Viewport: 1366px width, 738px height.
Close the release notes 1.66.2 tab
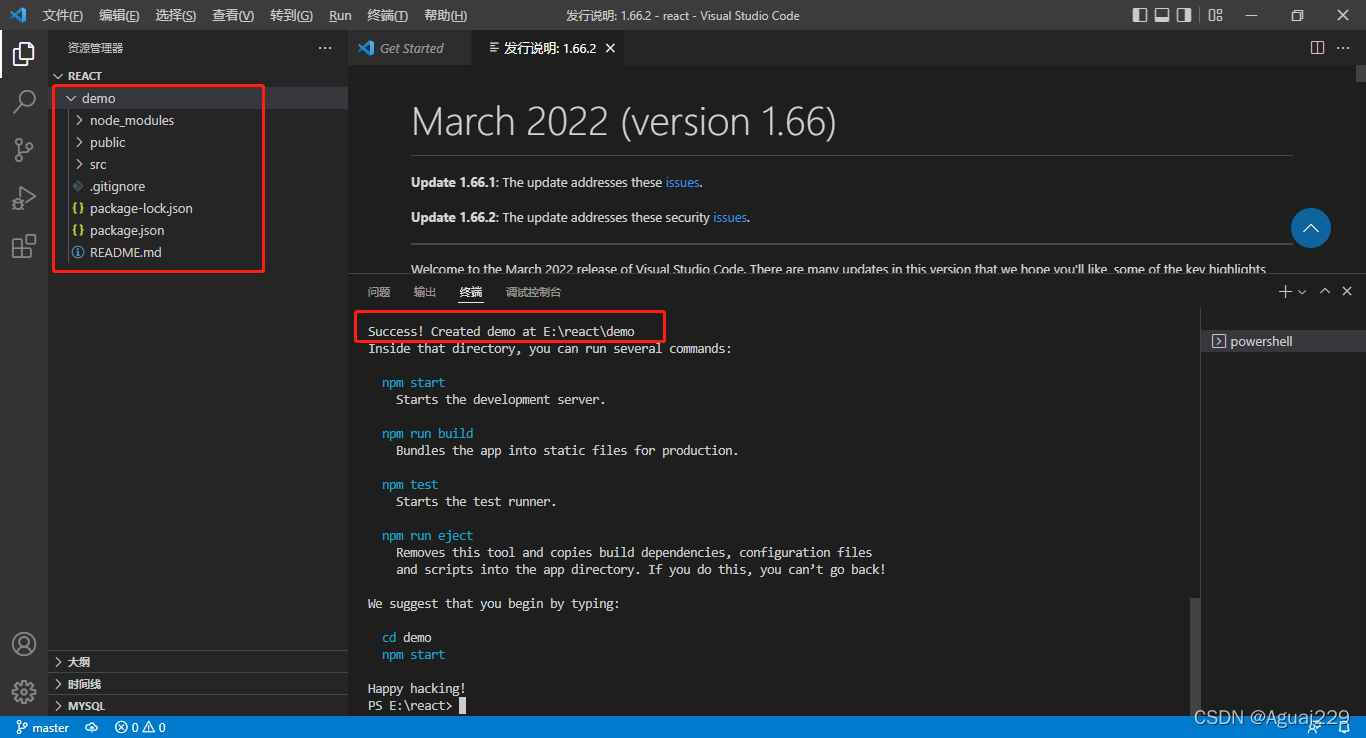click(x=610, y=48)
